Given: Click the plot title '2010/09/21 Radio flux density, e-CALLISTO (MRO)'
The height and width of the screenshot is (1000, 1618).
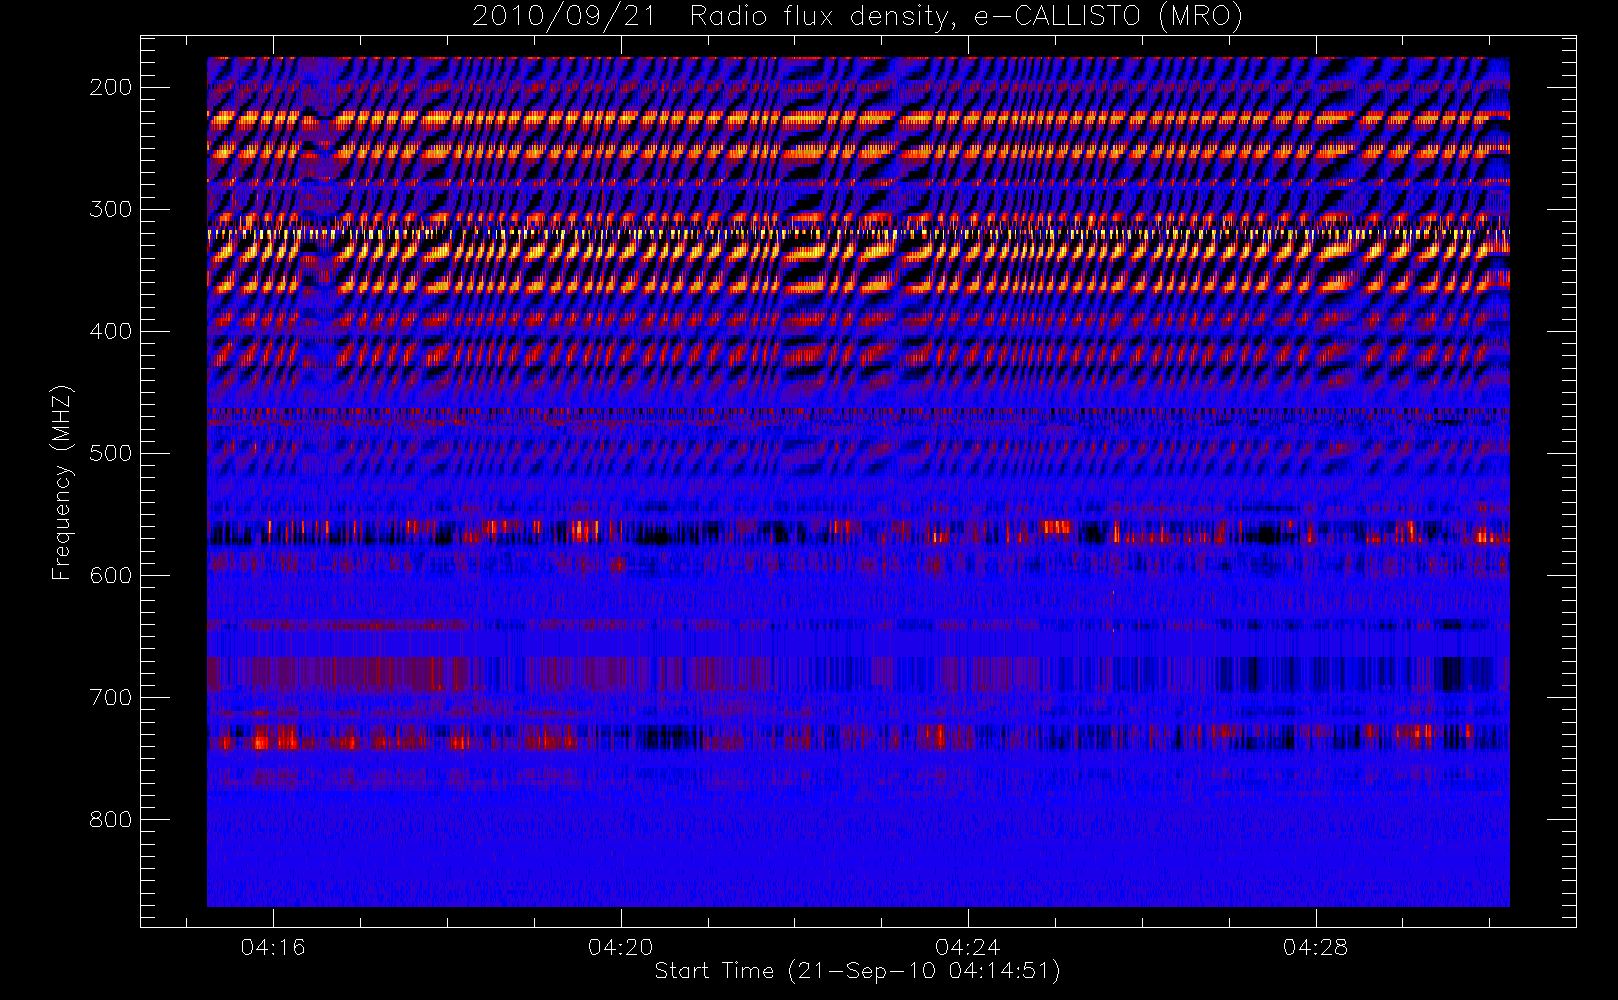Looking at the screenshot, I should [x=857, y=17].
